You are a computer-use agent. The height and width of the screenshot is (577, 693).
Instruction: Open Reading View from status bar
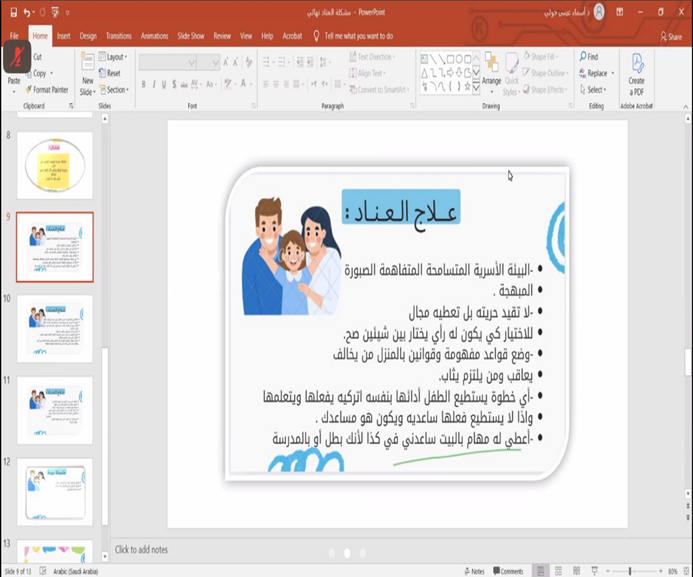(x=576, y=571)
